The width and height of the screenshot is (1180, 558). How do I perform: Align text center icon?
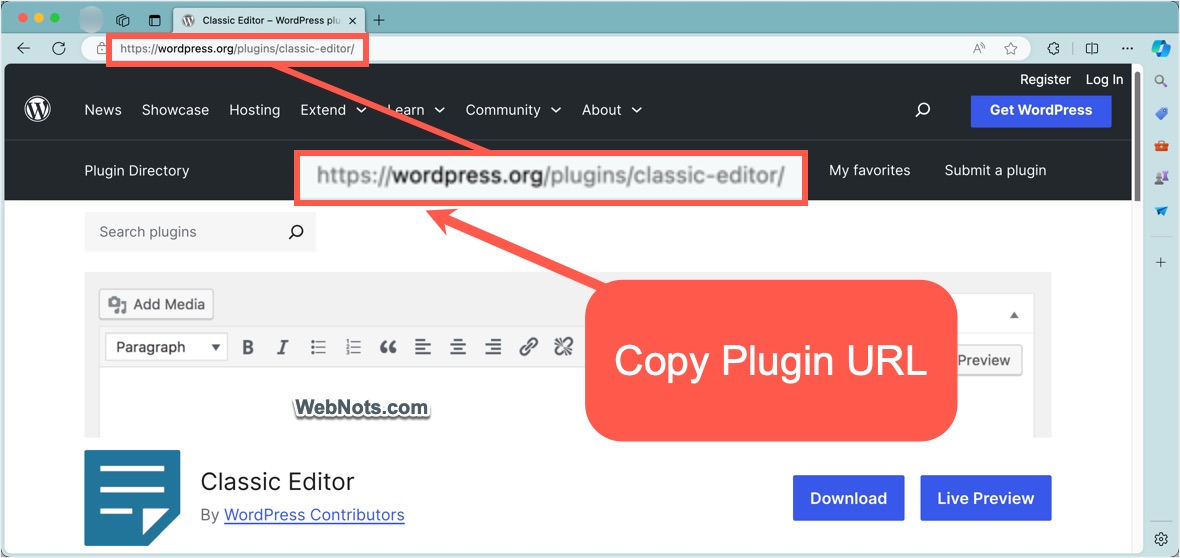pyautogui.click(x=458, y=347)
